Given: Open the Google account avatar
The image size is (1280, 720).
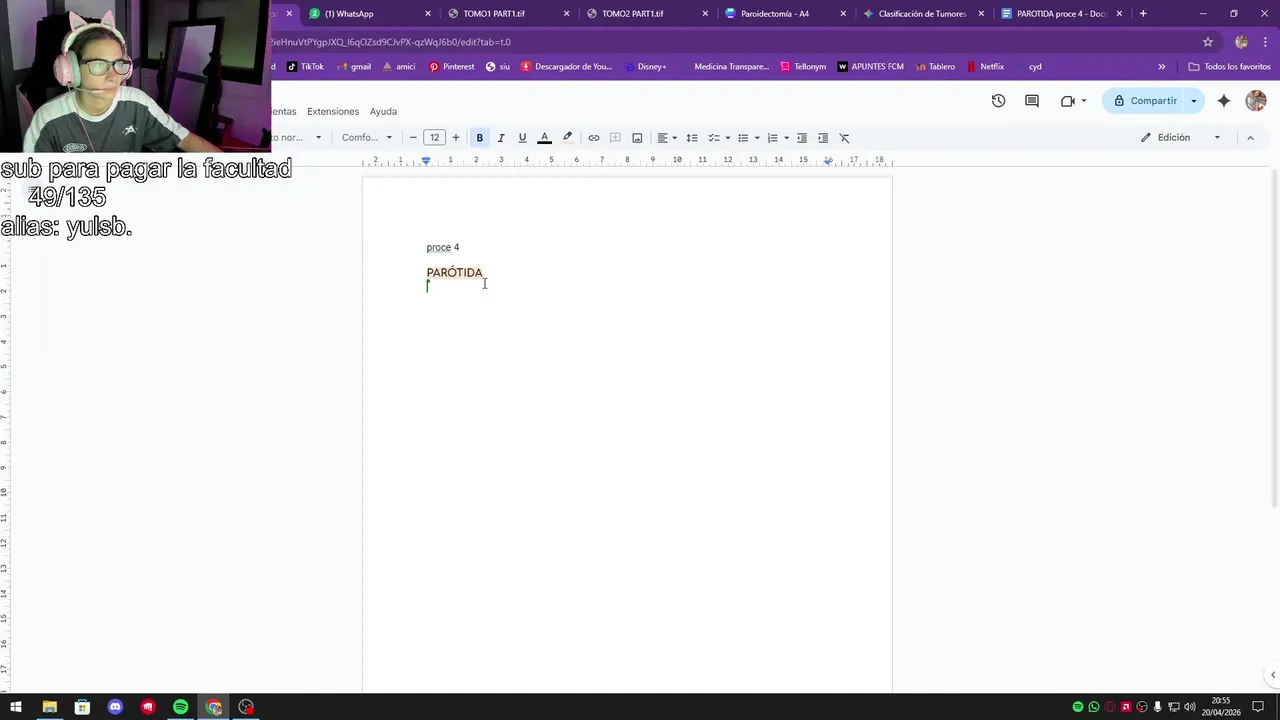Looking at the screenshot, I should (1256, 101).
